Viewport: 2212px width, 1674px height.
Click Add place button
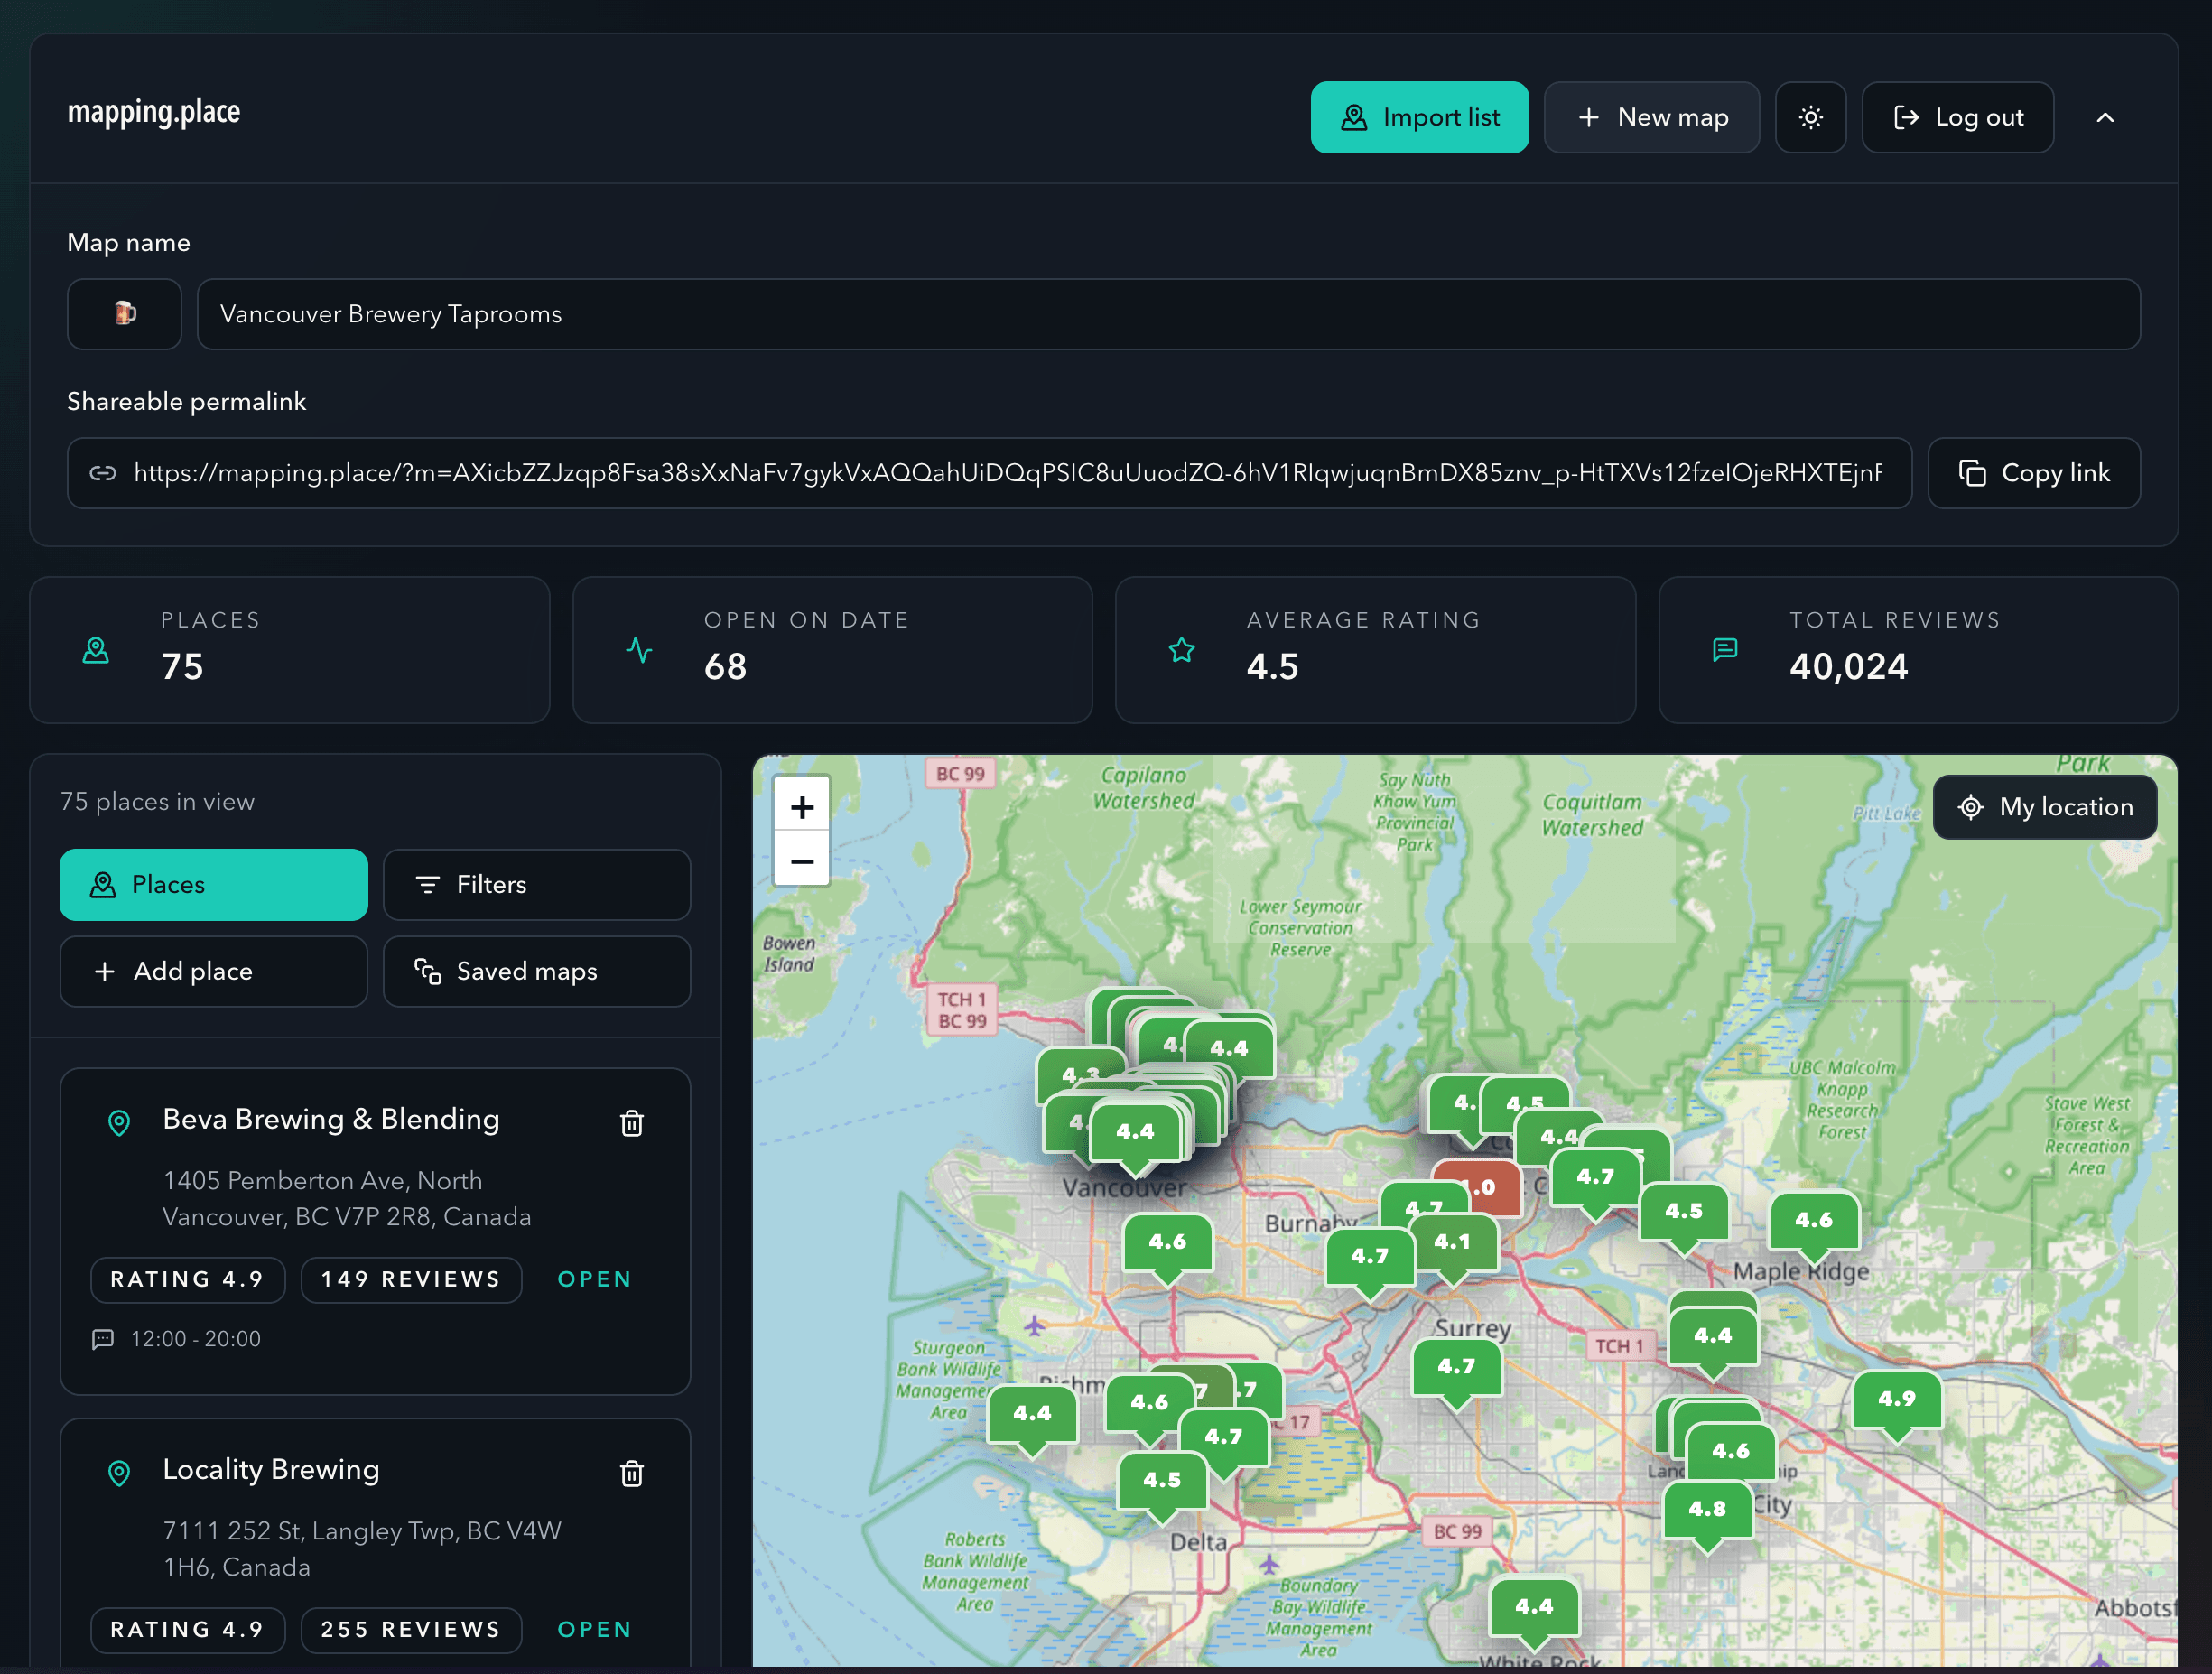pyautogui.click(x=213, y=970)
